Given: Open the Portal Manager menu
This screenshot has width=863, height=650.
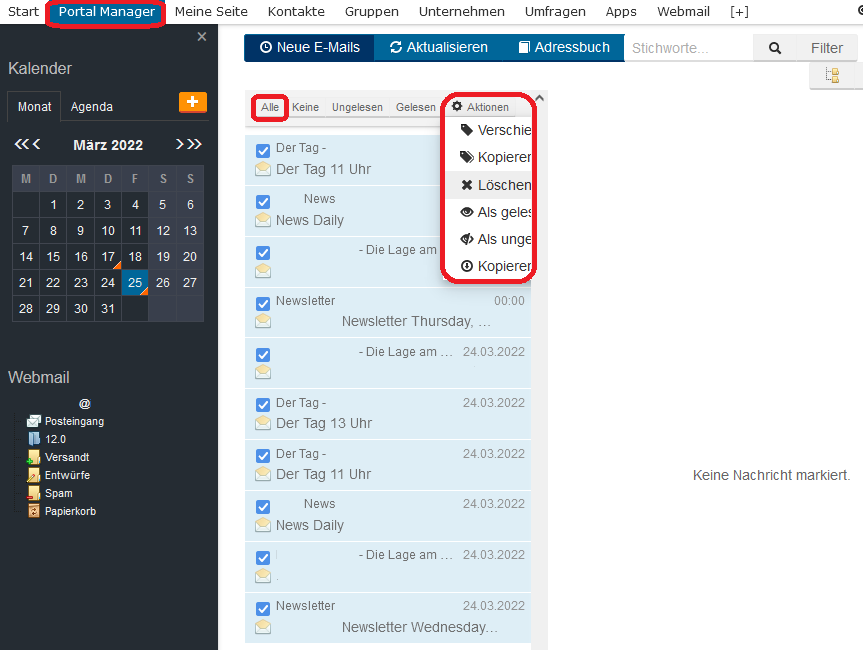Looking at the screenshot, I should click(x=107, y=12).
